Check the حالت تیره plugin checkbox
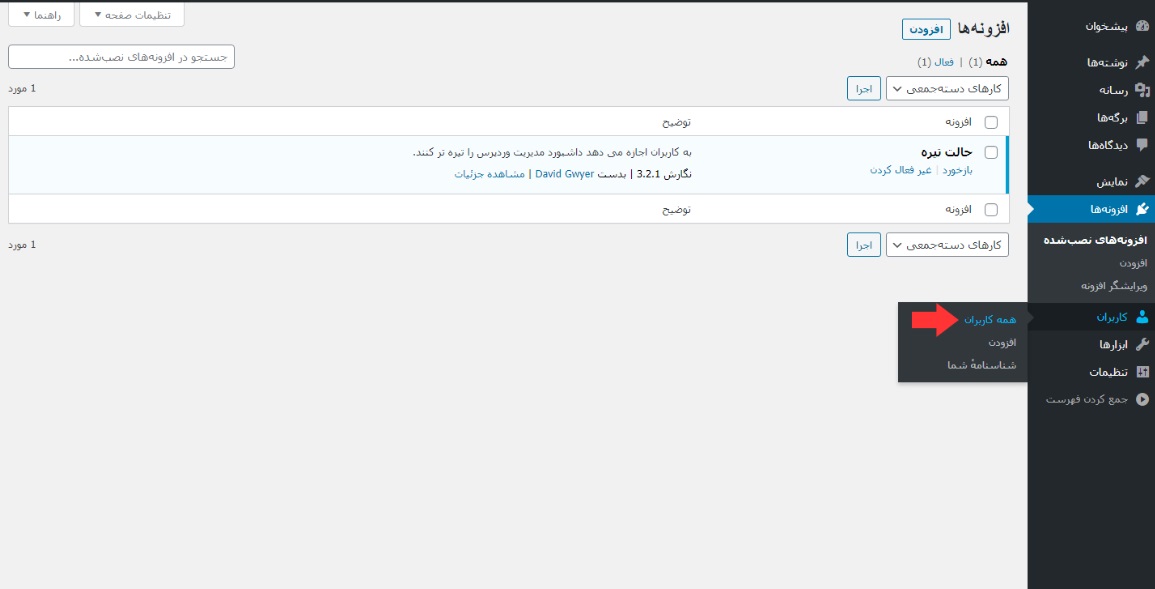 pyautogui.click(x=991, y=153)
